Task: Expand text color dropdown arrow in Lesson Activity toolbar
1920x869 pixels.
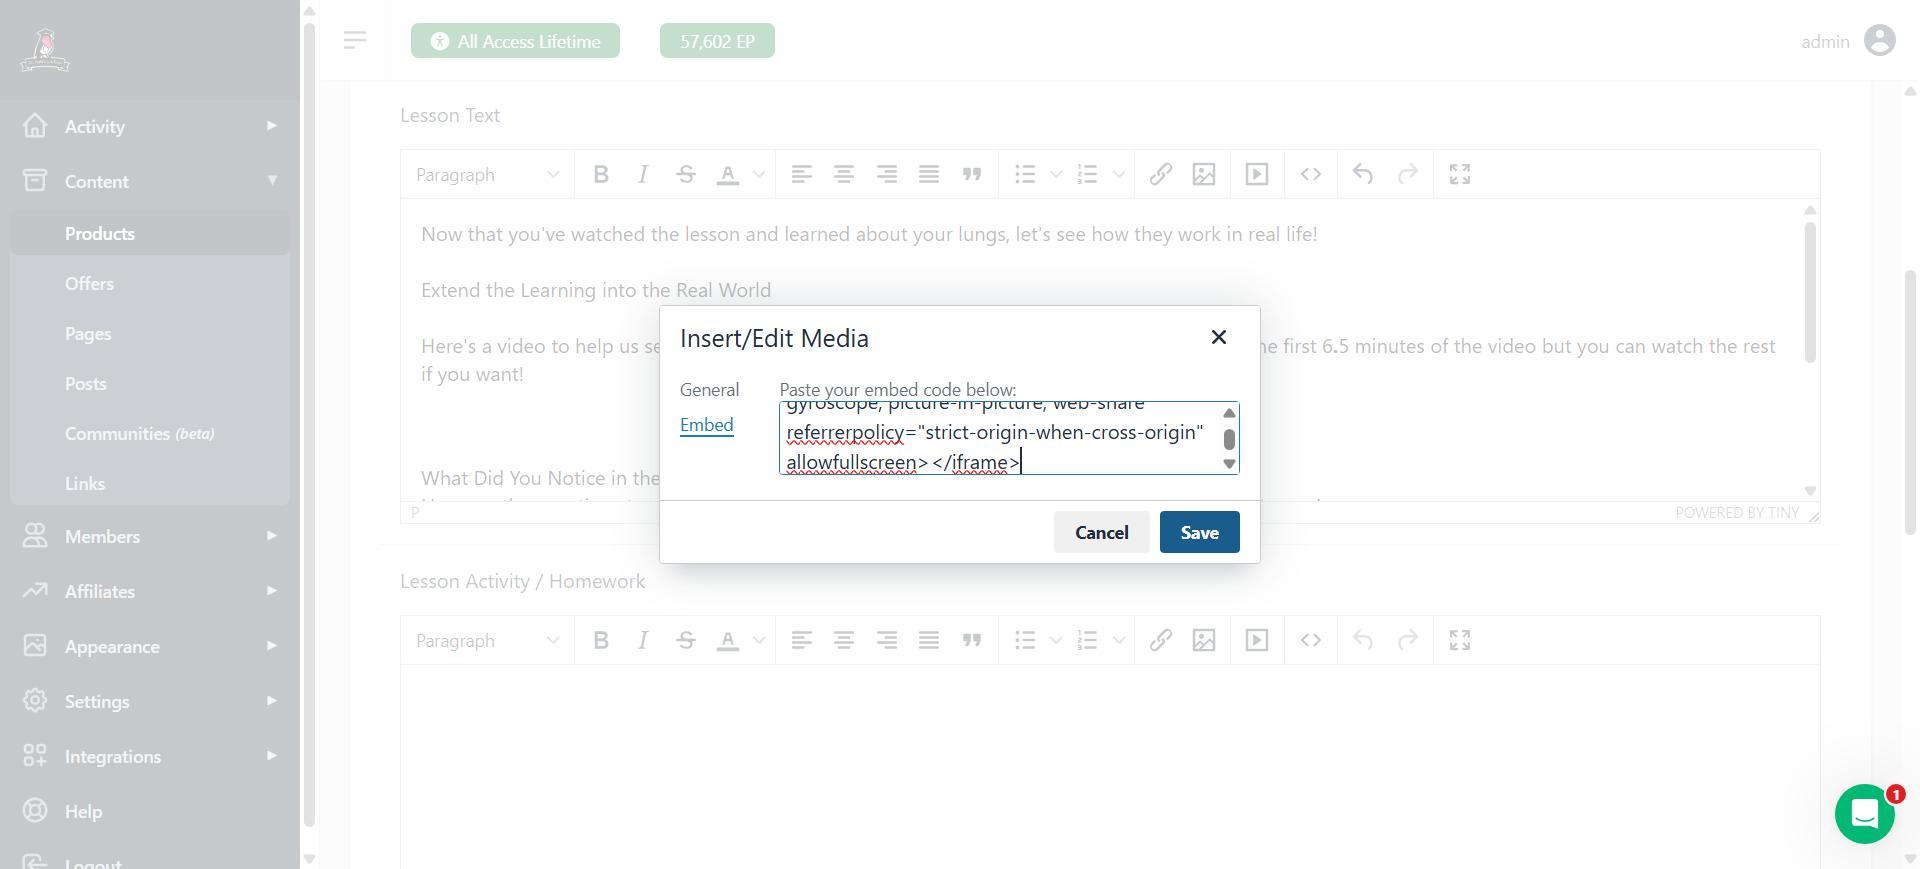Action: 759,640
